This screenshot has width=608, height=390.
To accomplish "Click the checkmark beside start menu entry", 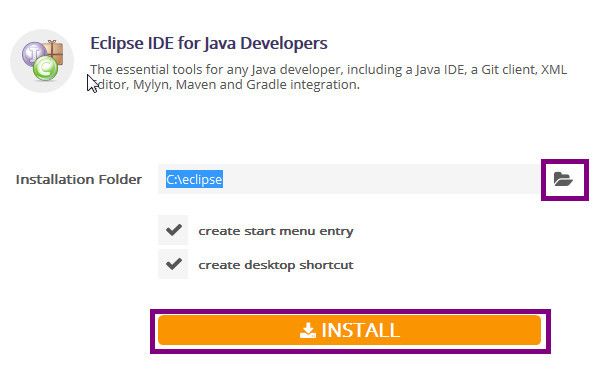I will pos(173,230).
